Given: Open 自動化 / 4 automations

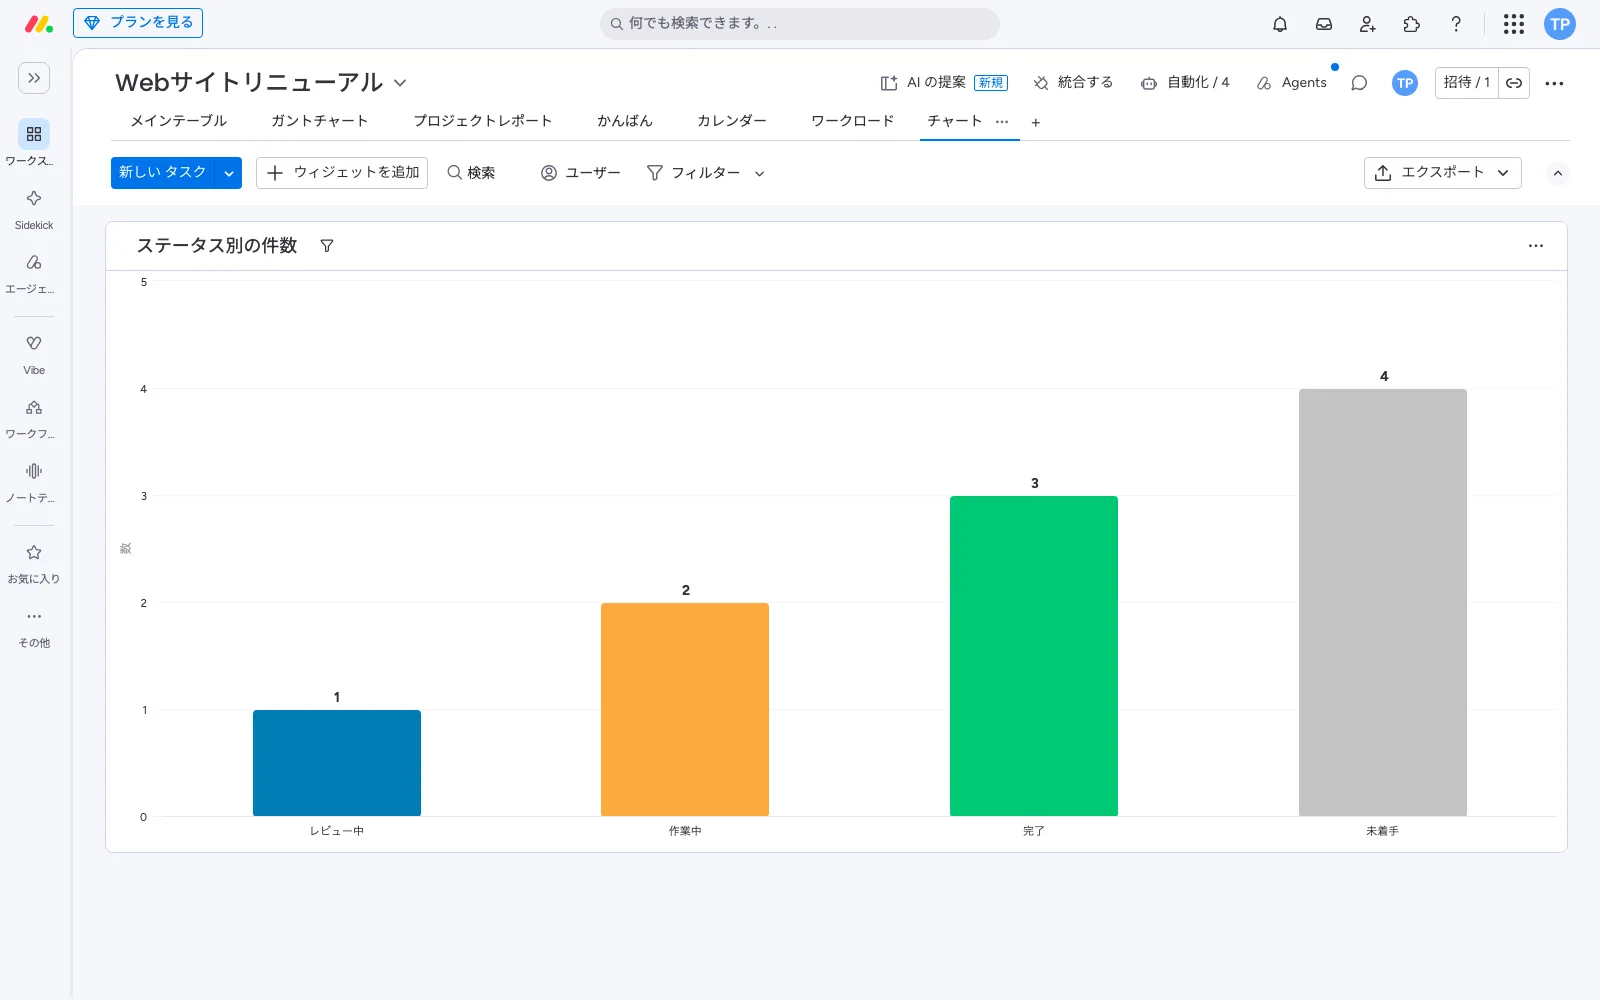Looking at the screenshot, I should tap(1185, 83).
